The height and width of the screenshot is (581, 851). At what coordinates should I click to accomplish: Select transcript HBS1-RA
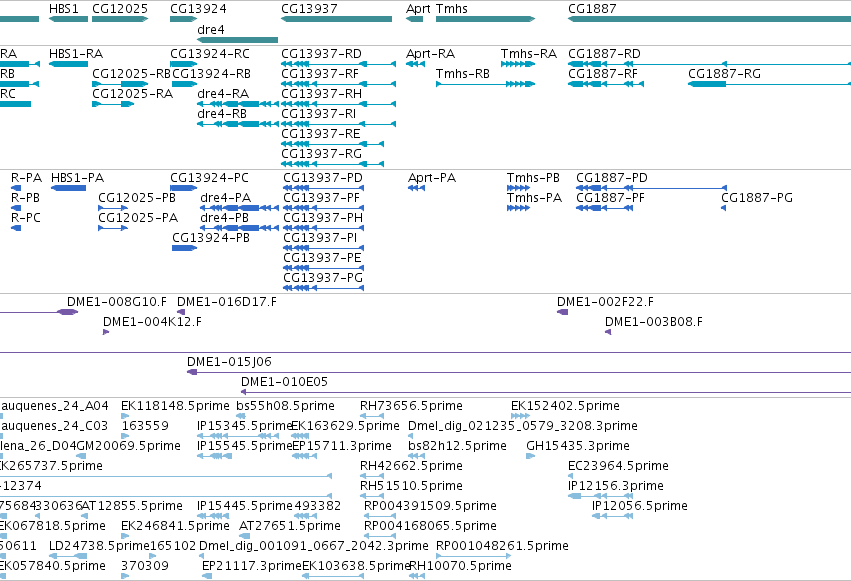click(x=68, y=64)
